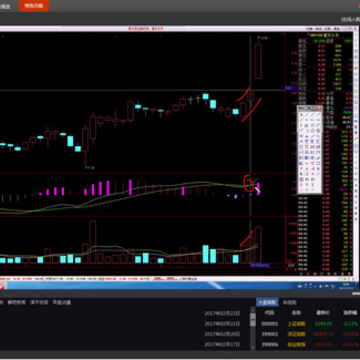Click the system tray clock in taskbar
The width and height of the screenshot is (360, 360).
[x=345, y=285]
